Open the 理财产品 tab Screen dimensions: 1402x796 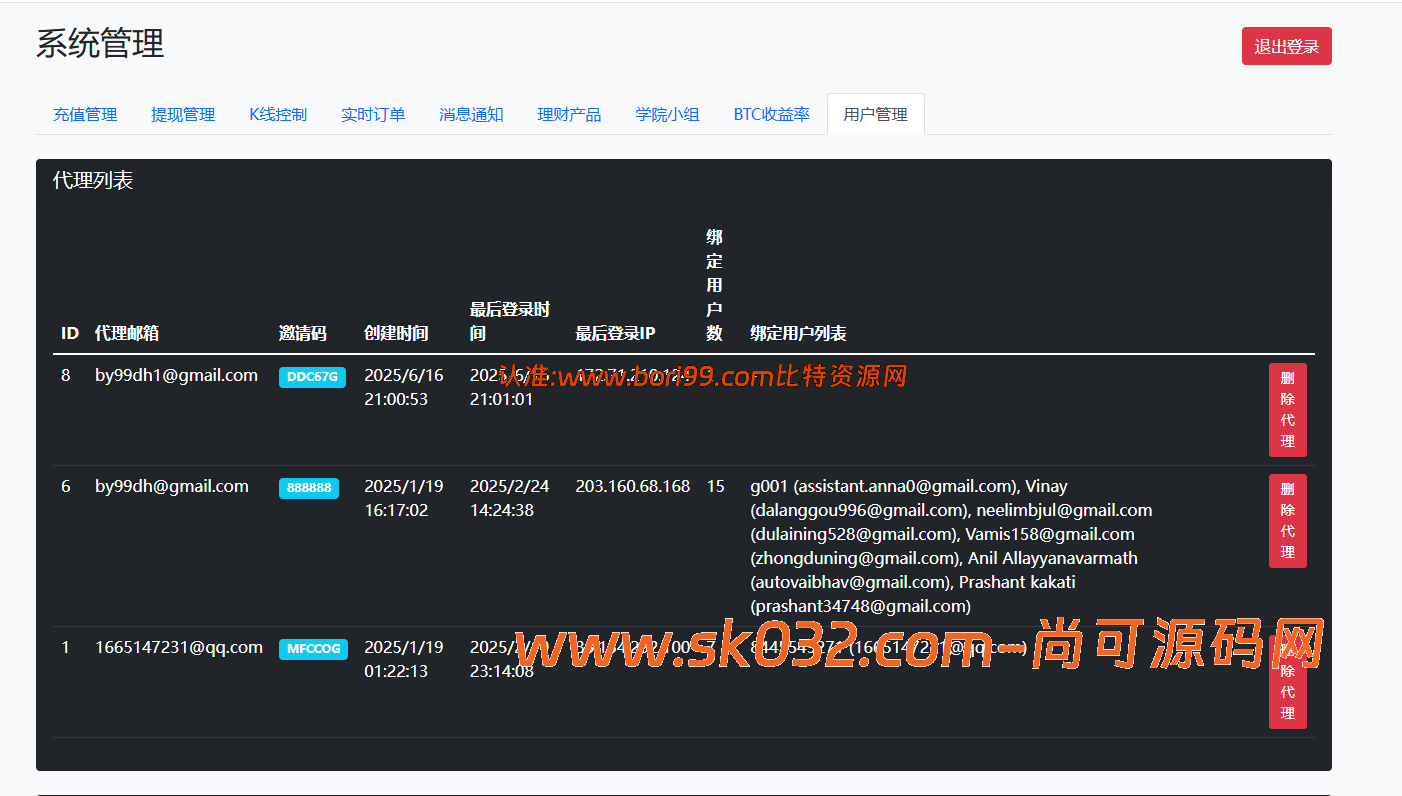click(x=569, y=114)
